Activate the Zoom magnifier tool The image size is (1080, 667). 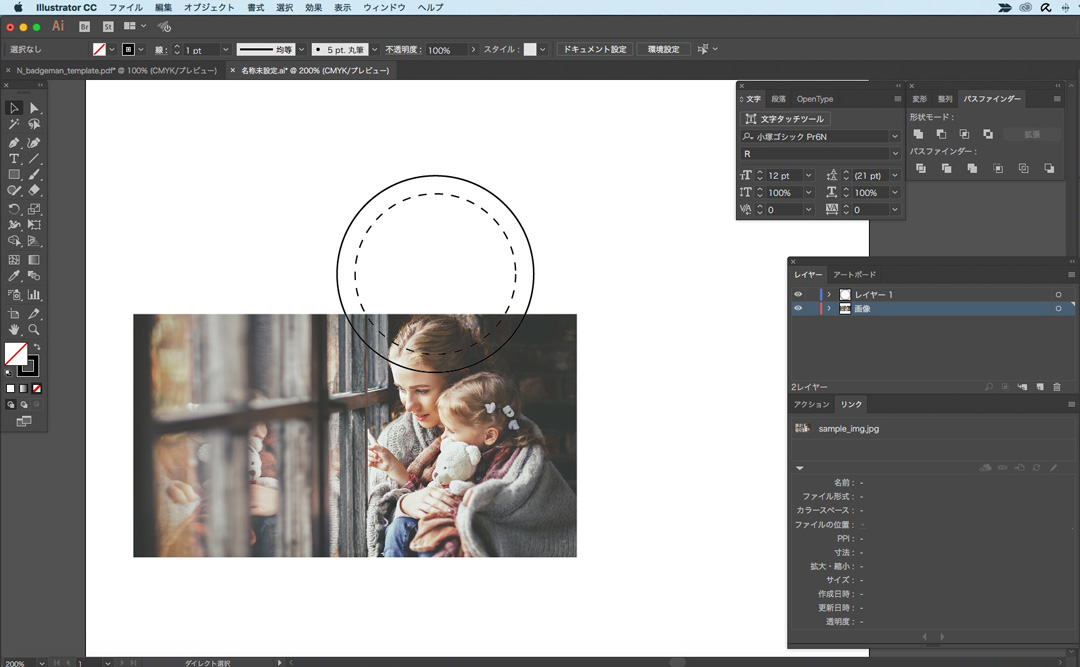coord(34,329)
